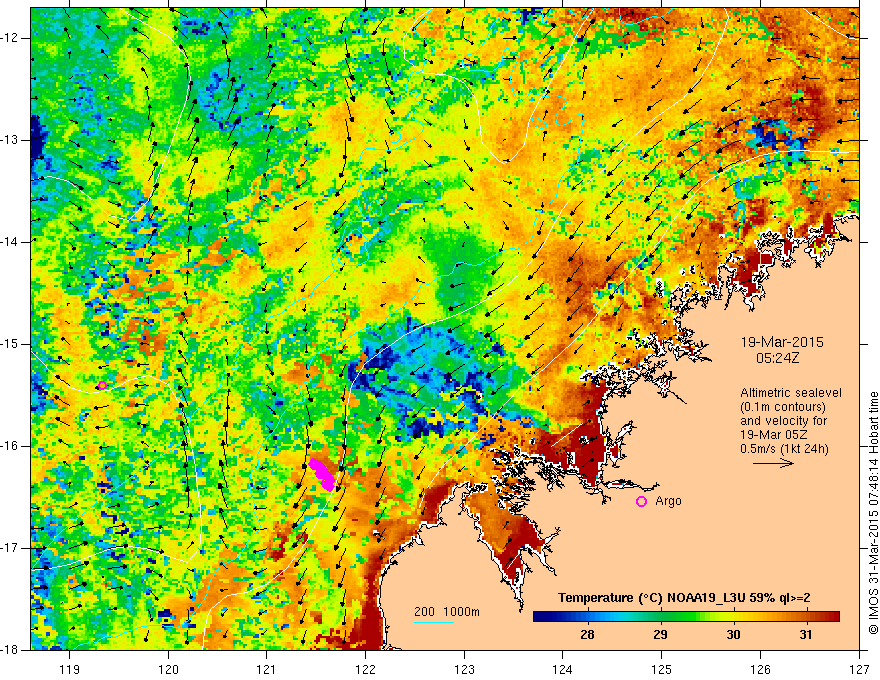Click the IMOS copyright timestamp text
The width and height of the screenshot is (880, 680).
[x=873, y=514]
